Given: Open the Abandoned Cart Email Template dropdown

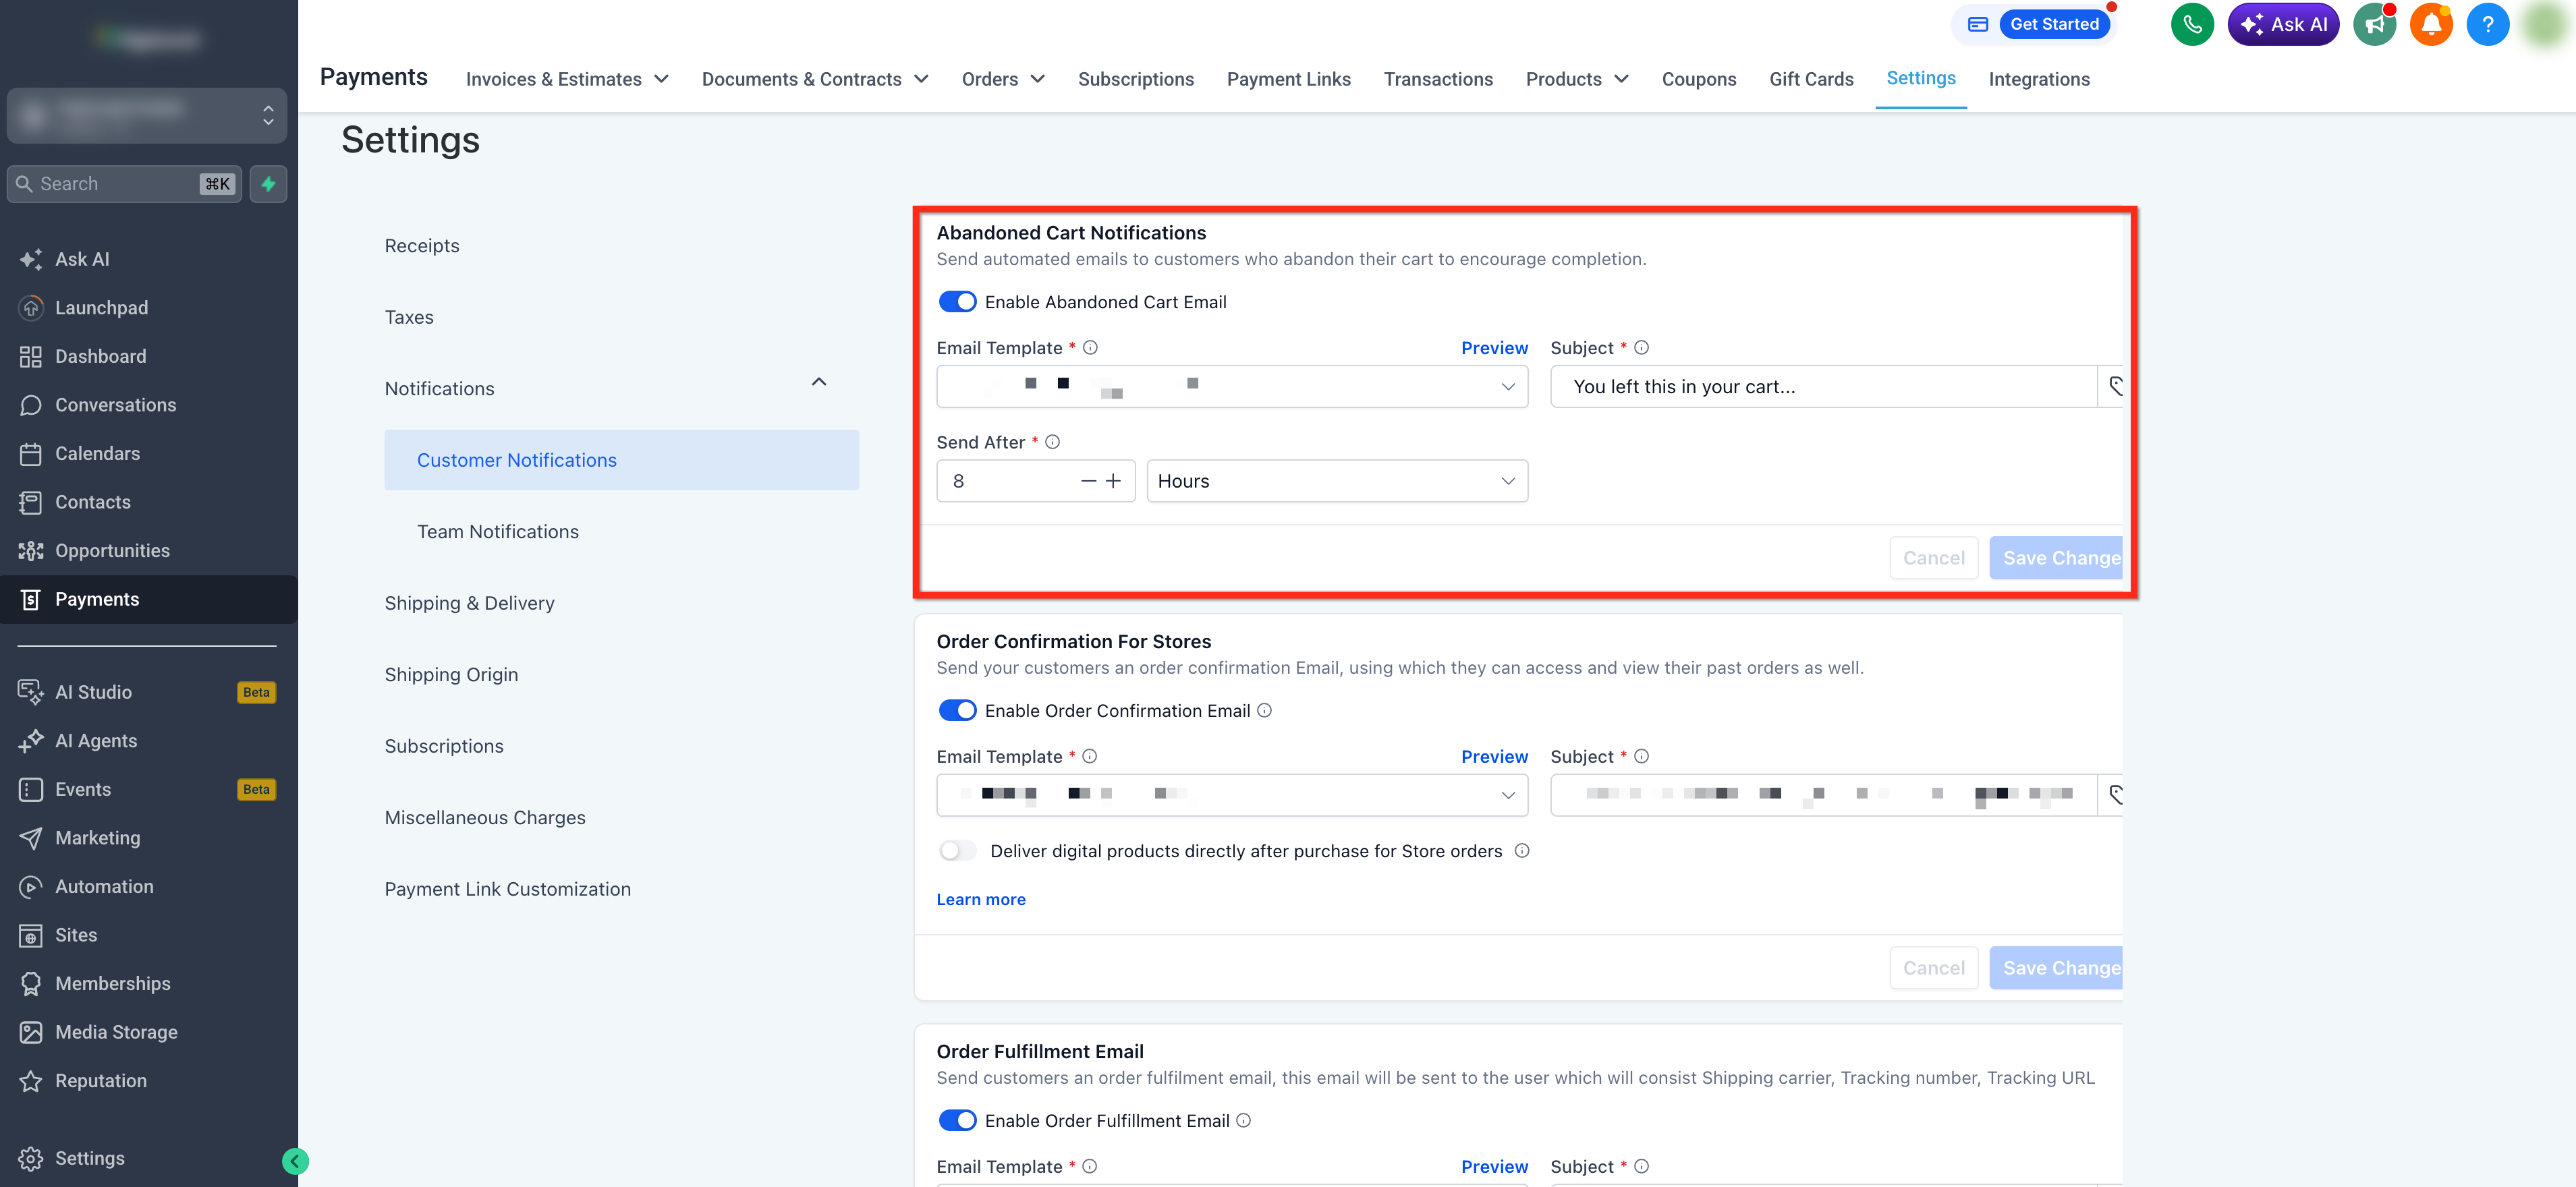Looking at the screenshot, I should pyautogui.click(x=1232, y=386).
